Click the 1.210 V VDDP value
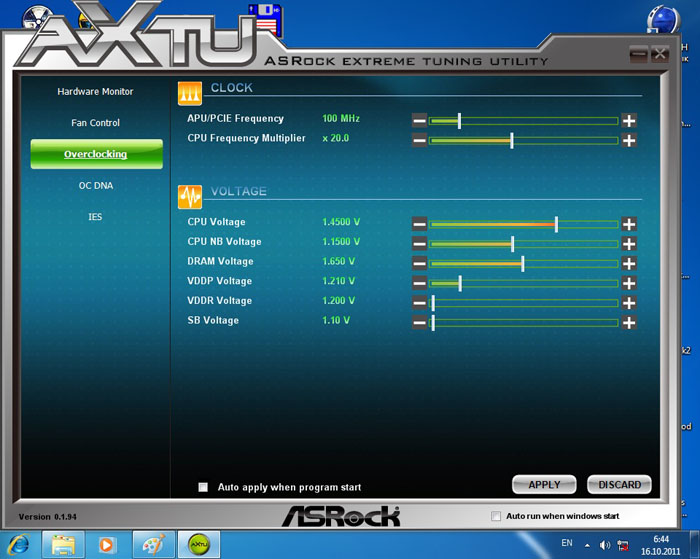 click(339, 281)
